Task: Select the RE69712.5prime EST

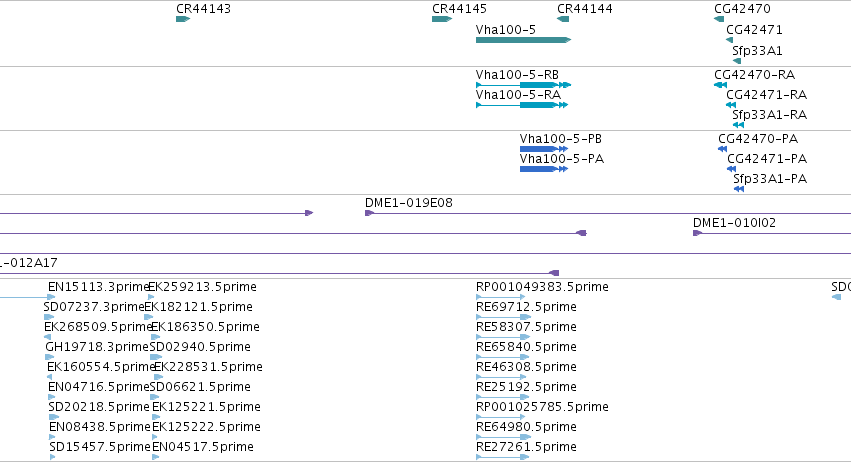Action: tap(504, 317)
